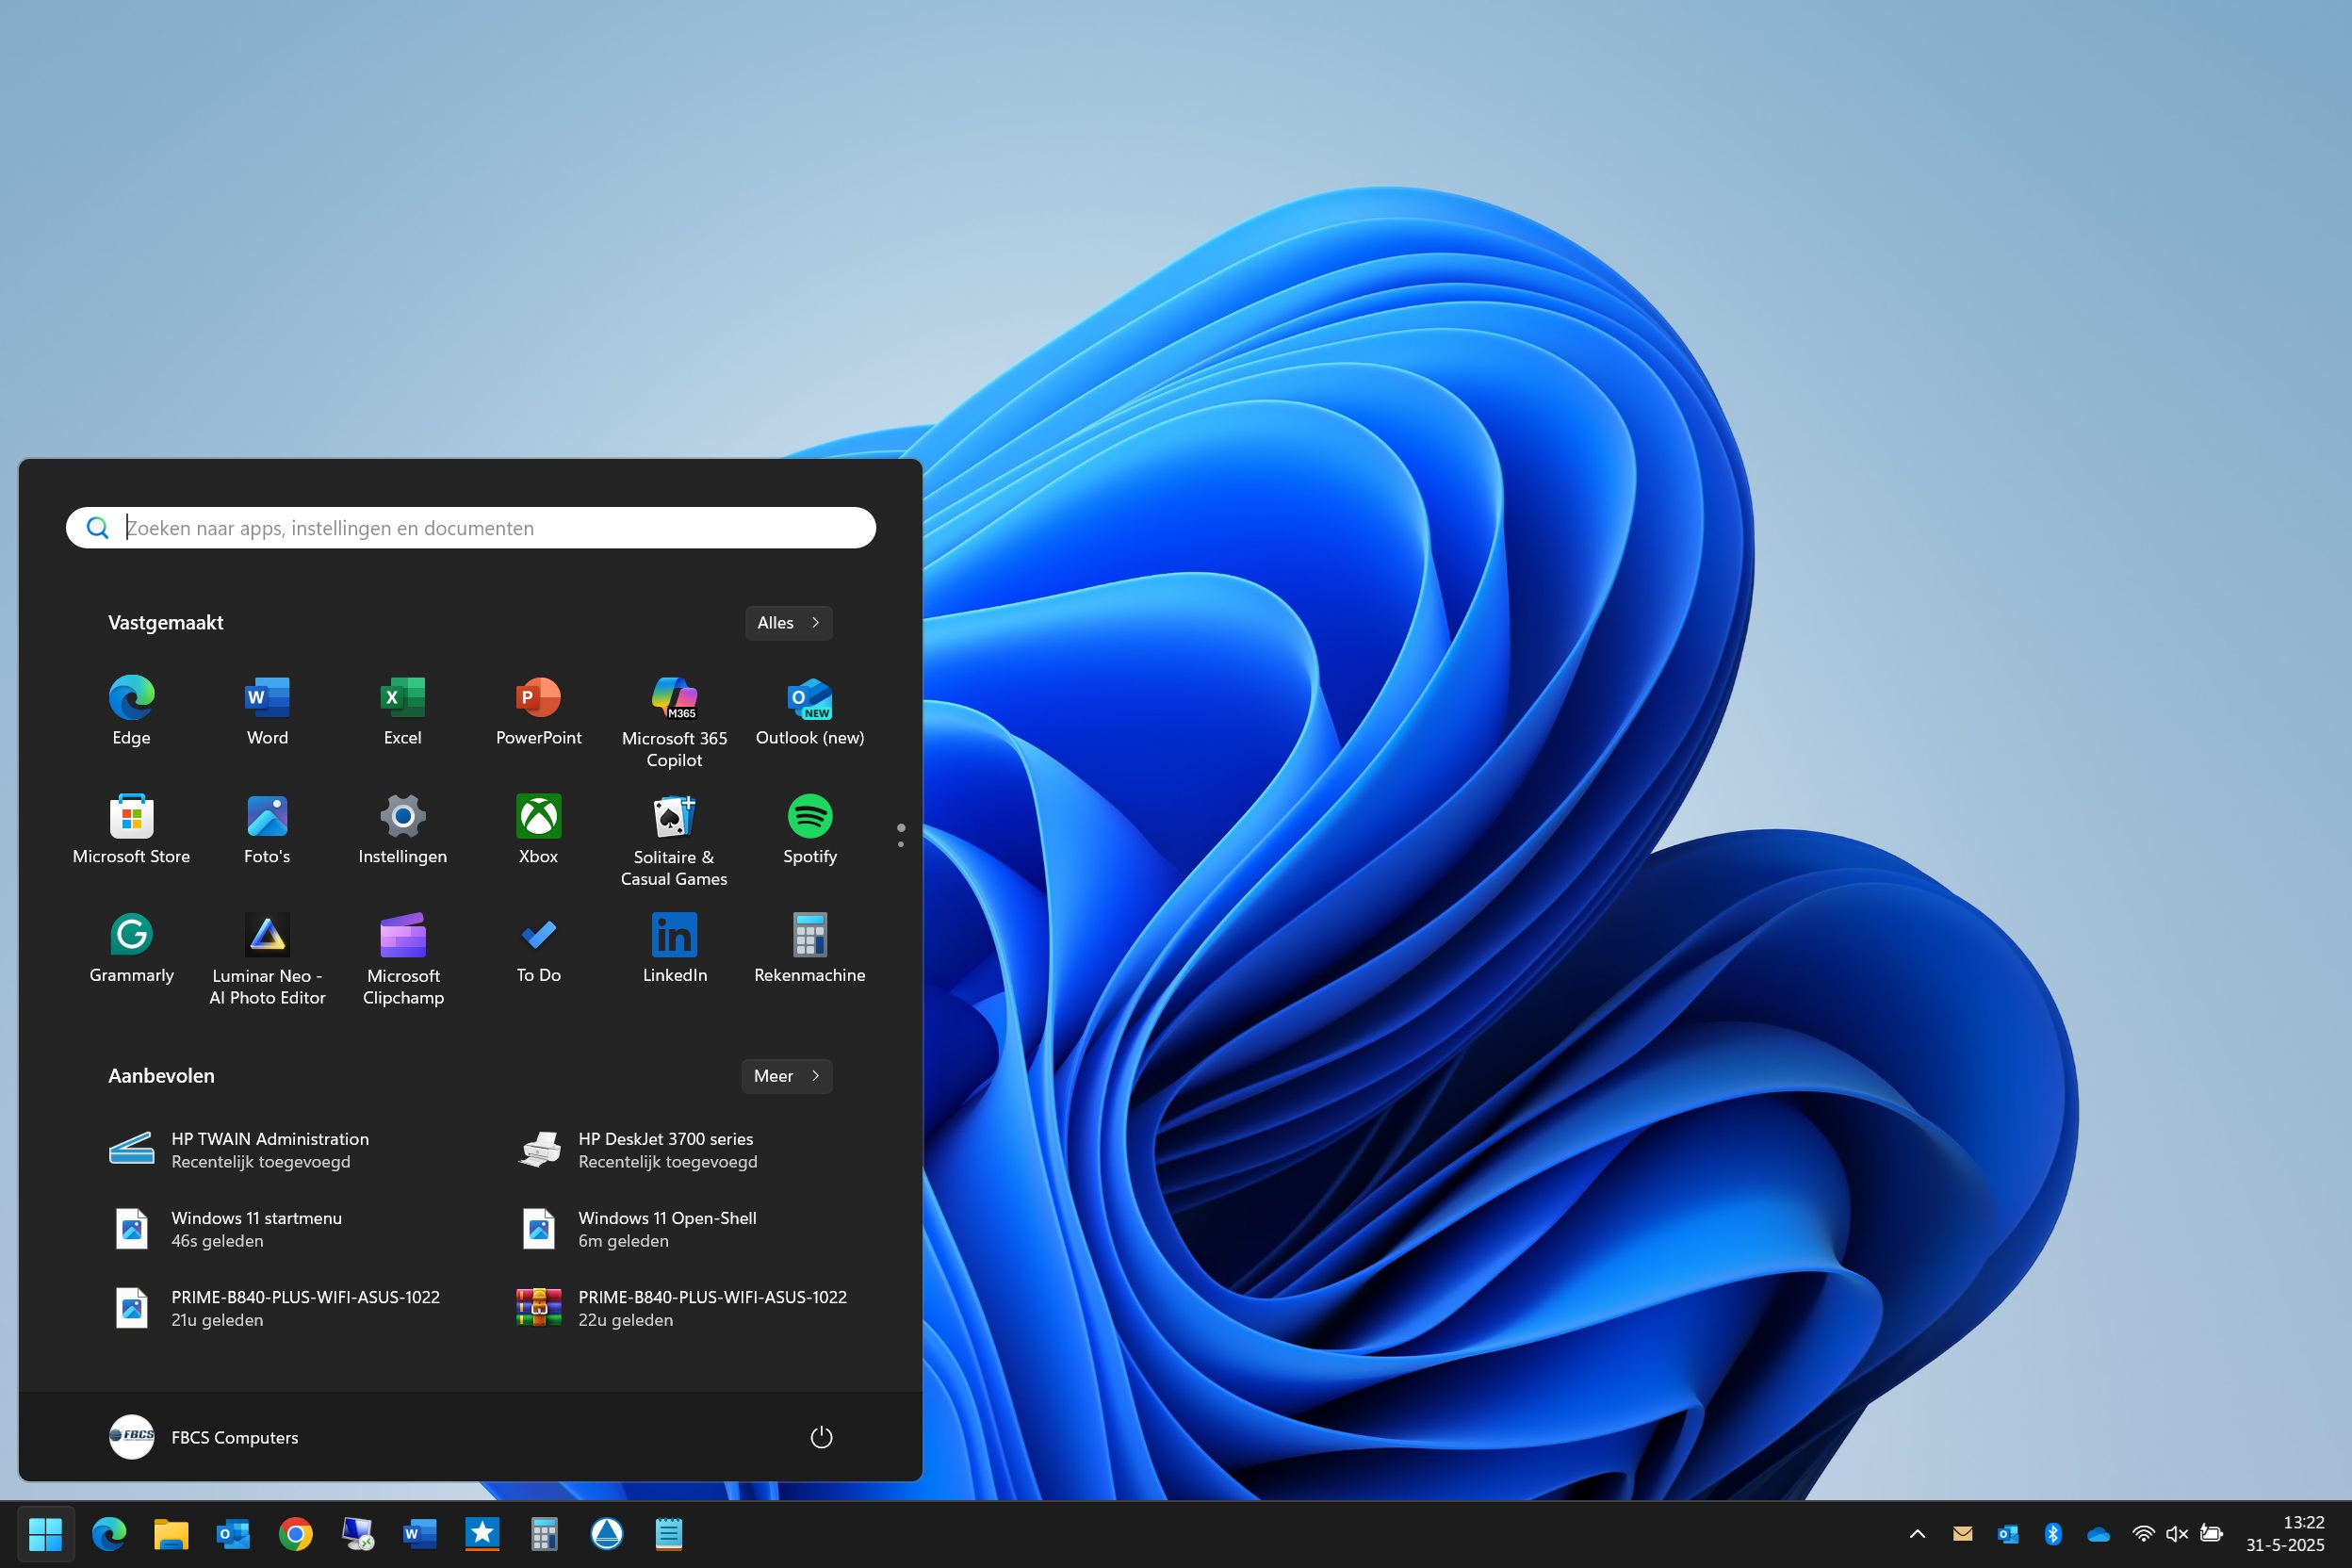Click the muted volume tray icon
This screenshot has width=2352, height=1568.
point(2177,1533)
